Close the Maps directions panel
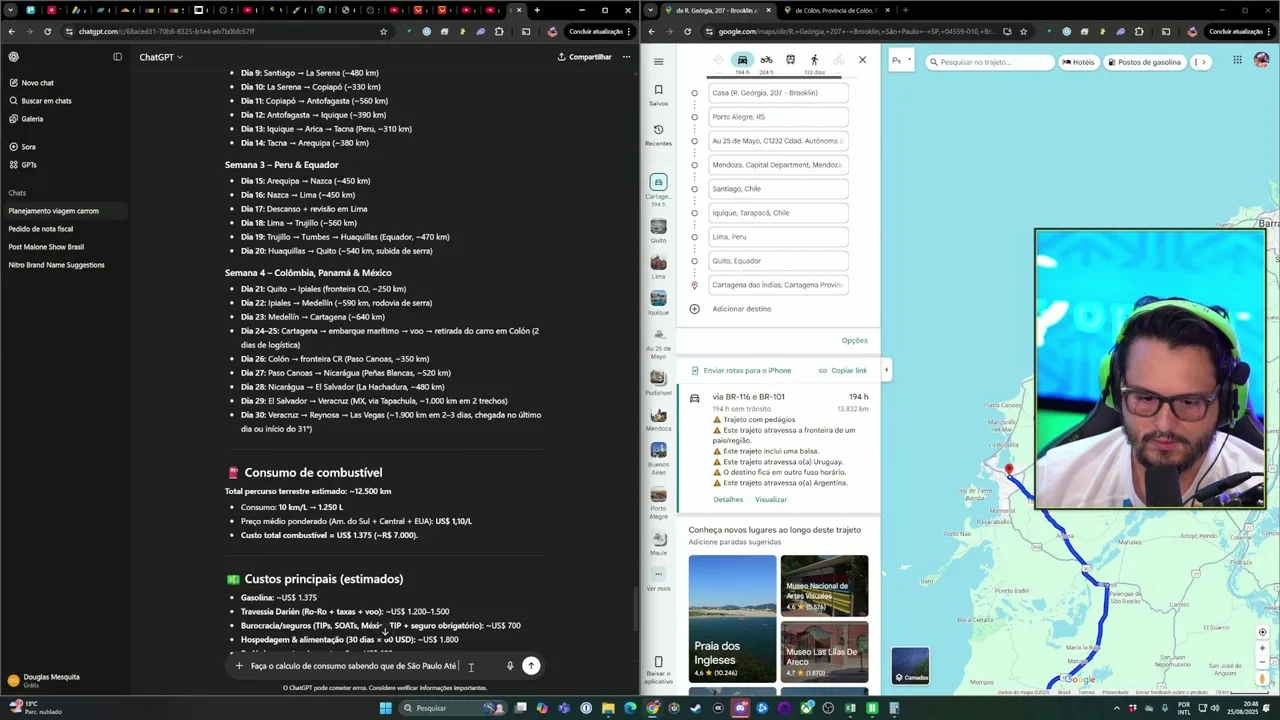 862,60
